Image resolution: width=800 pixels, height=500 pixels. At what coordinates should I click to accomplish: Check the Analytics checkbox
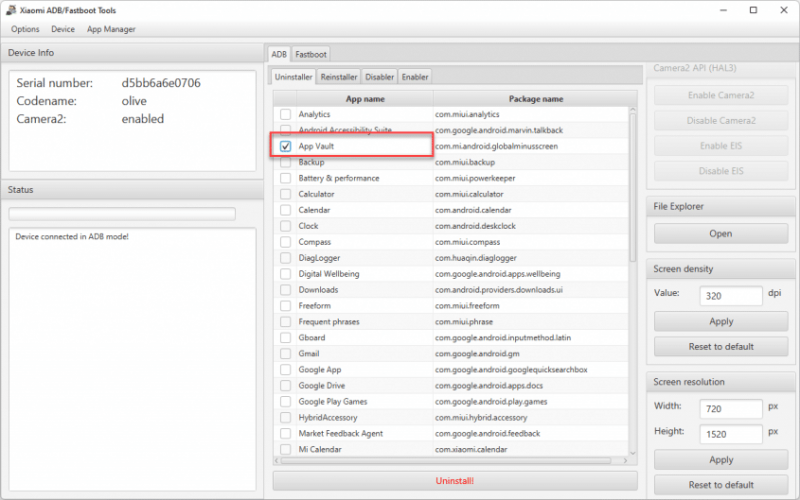[285, 114]
